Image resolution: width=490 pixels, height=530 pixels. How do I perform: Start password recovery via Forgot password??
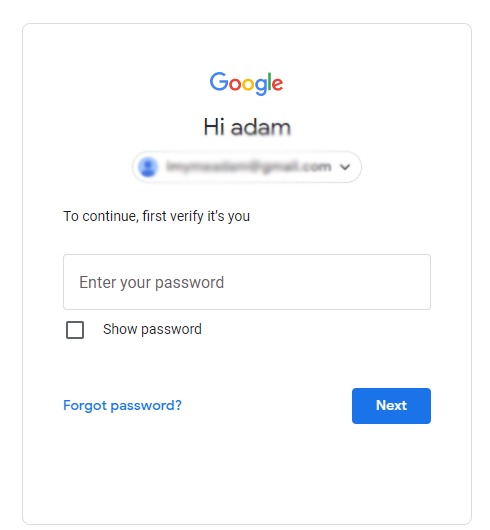(122, 405)
